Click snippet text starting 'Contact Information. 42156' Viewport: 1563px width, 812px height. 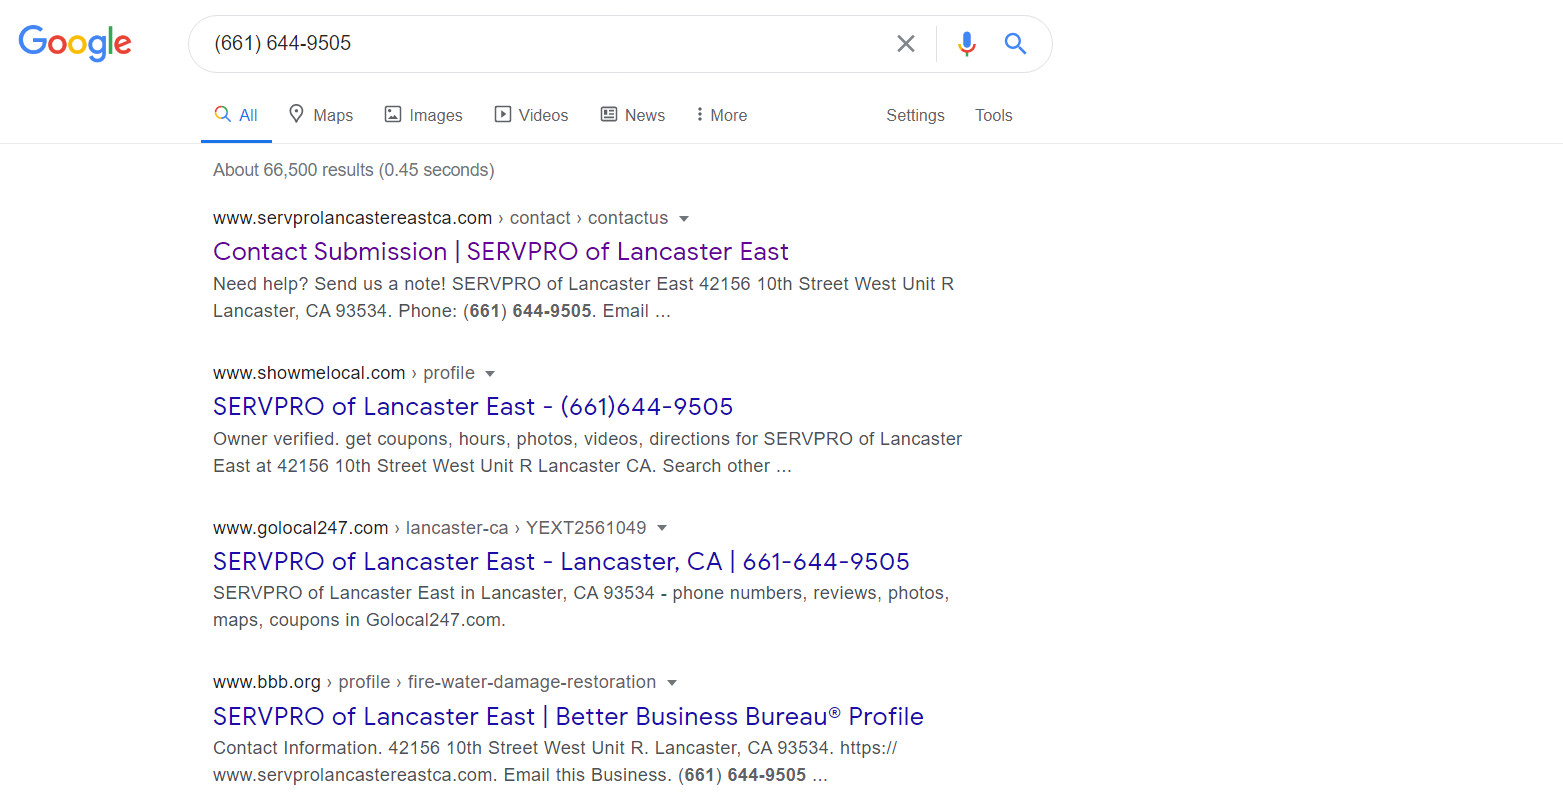555,761
